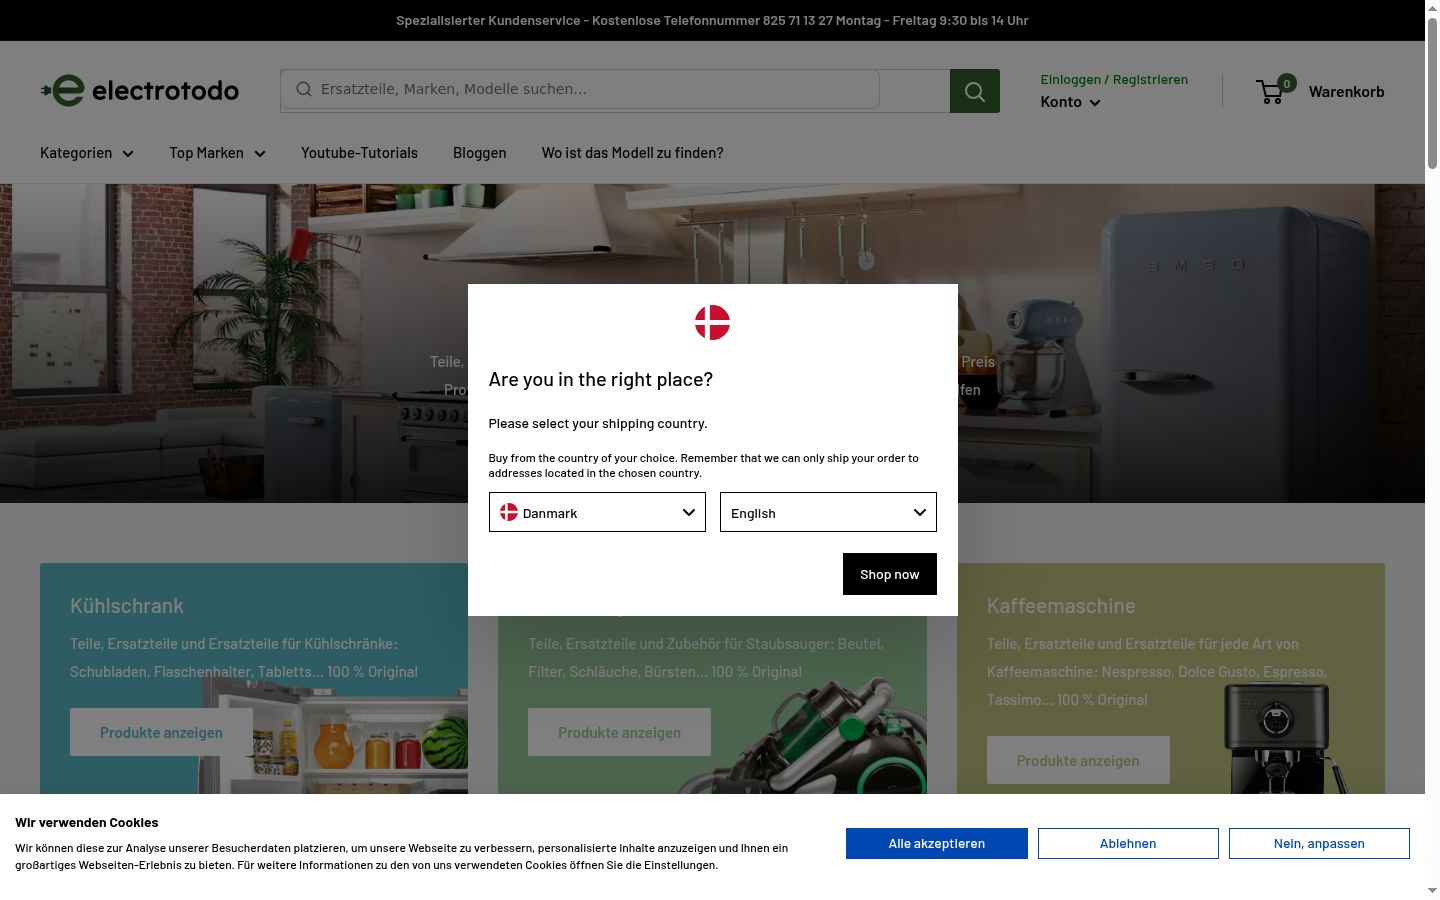Click 'Please select your shipping country.' text
This screenshot has width=1440, height=900.
(598, 423)
